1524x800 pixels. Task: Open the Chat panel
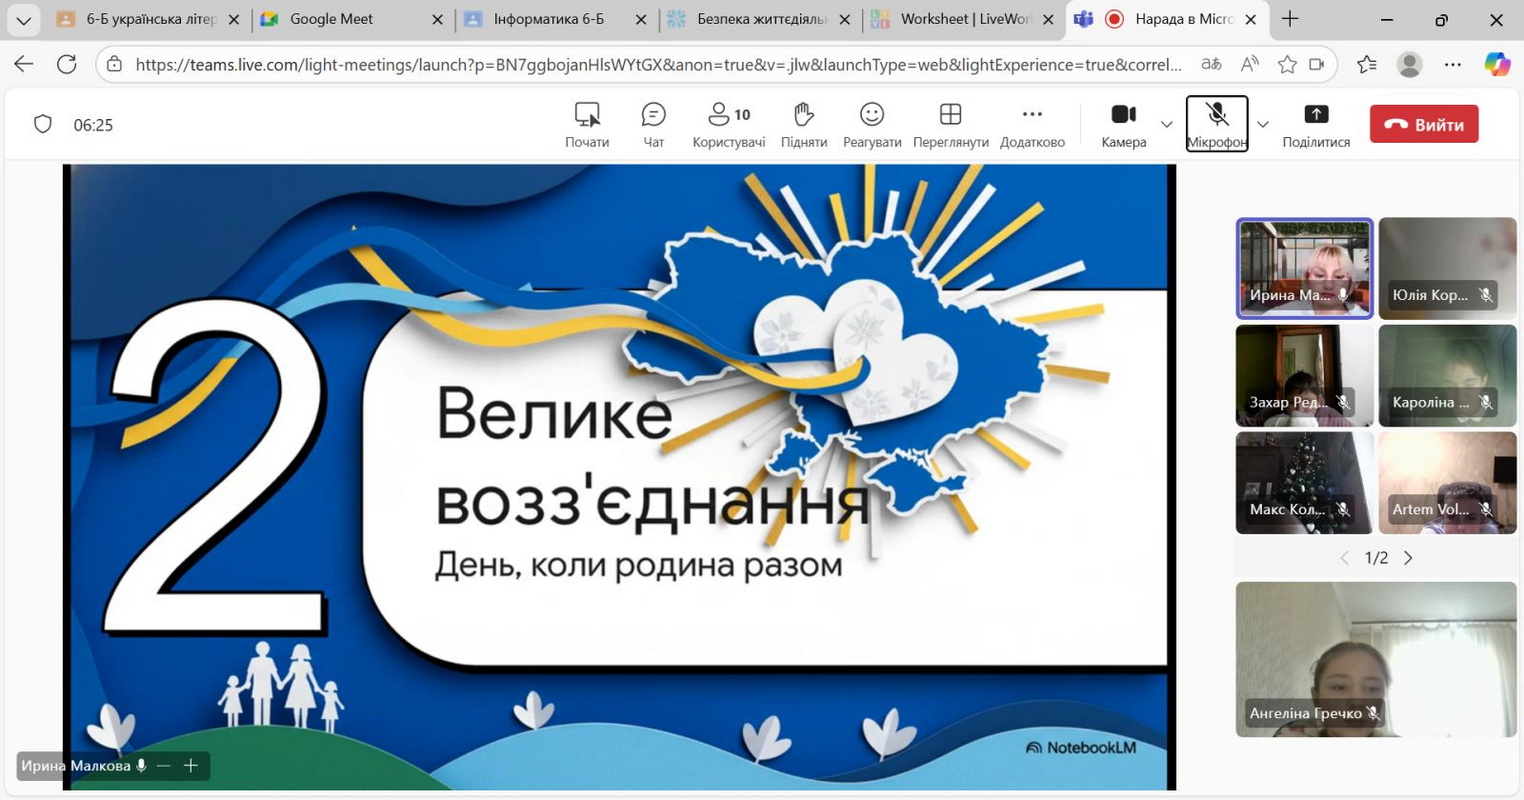[x=653, y=124]
